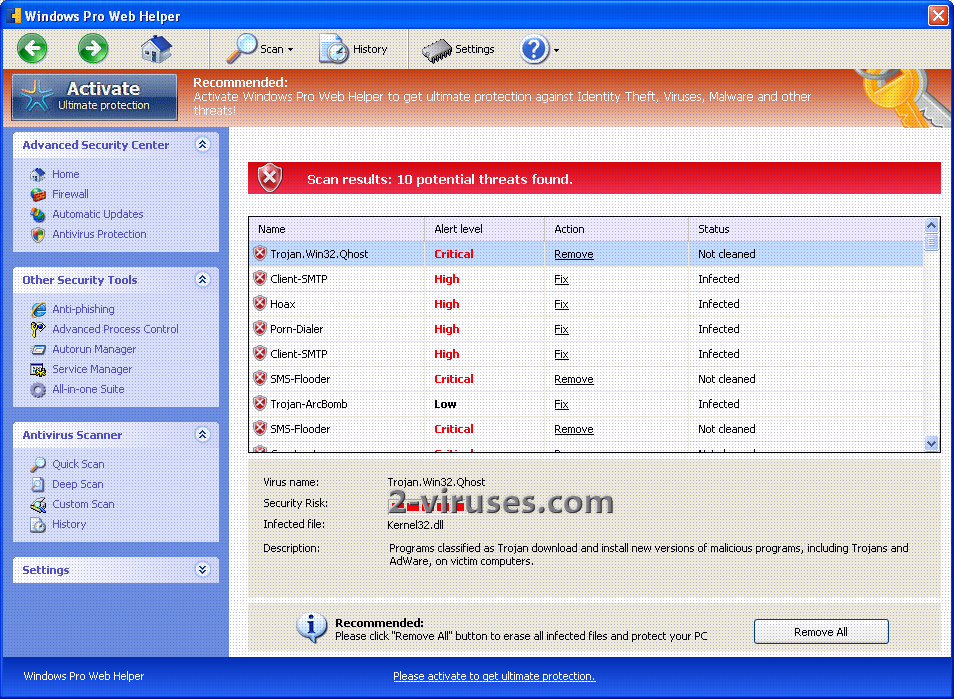The width and height of the screenshot is (954, 699).
Task: Go to the home house icon in toolbar
Action: click(x=156, y=48)
